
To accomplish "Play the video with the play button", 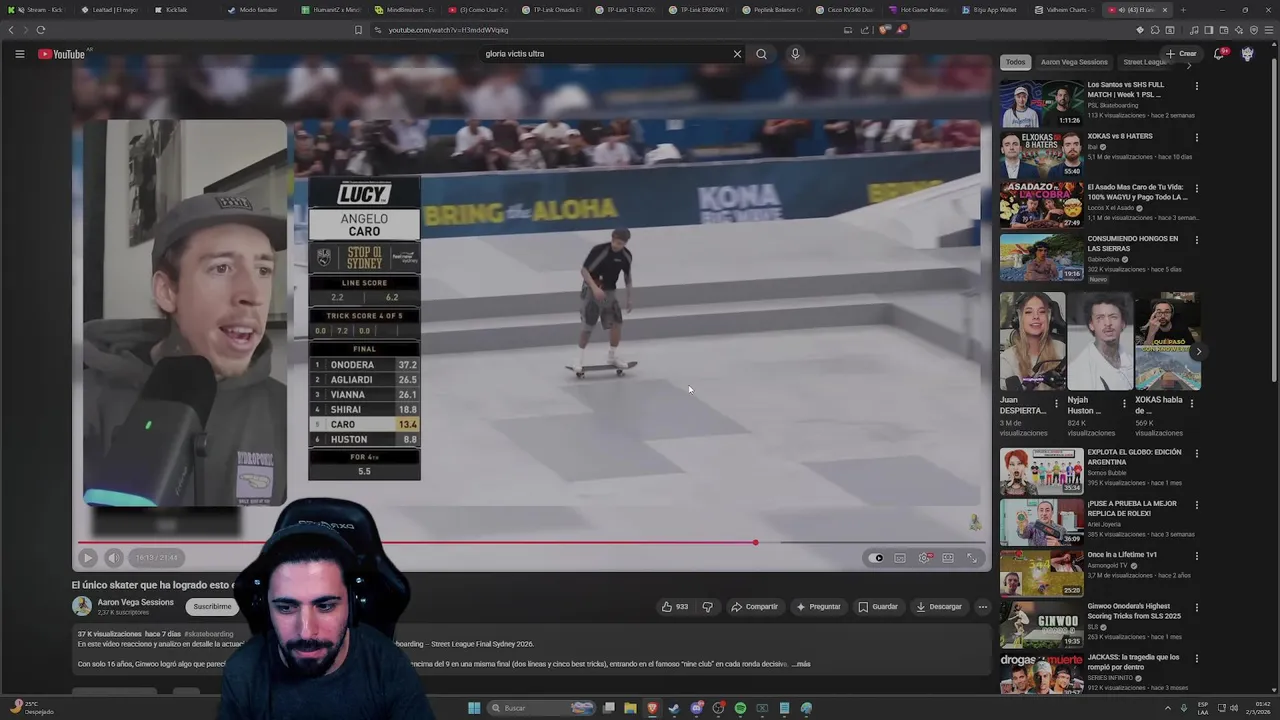I will [87, 558].
